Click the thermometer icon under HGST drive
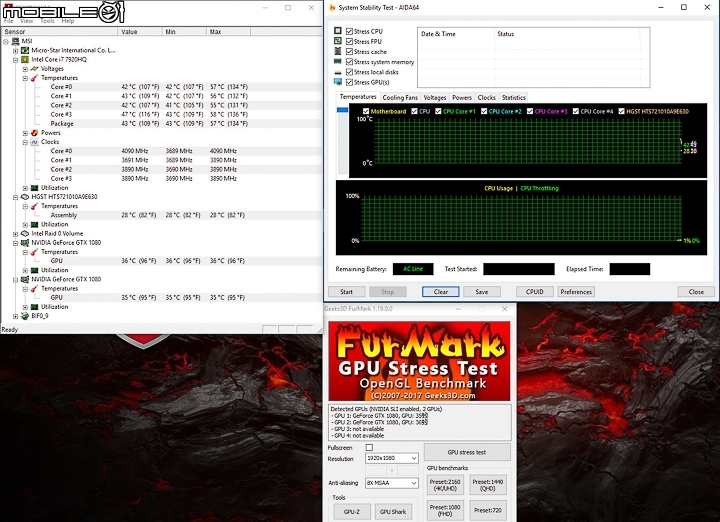The width and height of the screenshot is (720, 522). [x=34, y=206]
